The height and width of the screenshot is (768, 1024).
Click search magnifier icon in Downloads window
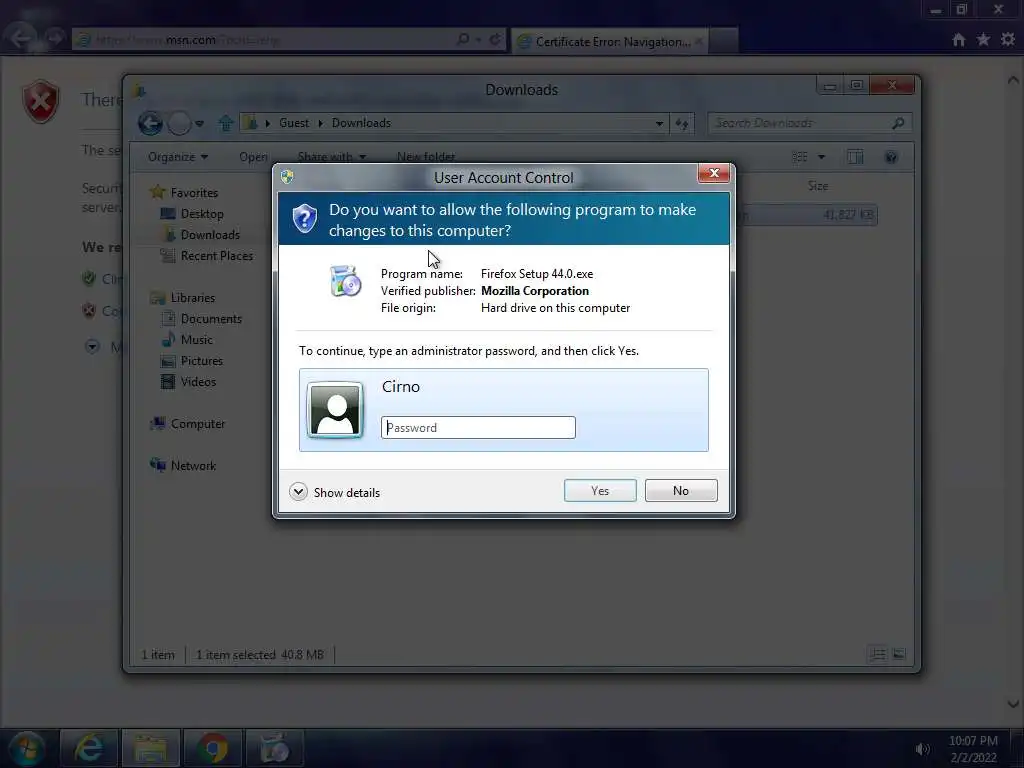coord(899,123)
